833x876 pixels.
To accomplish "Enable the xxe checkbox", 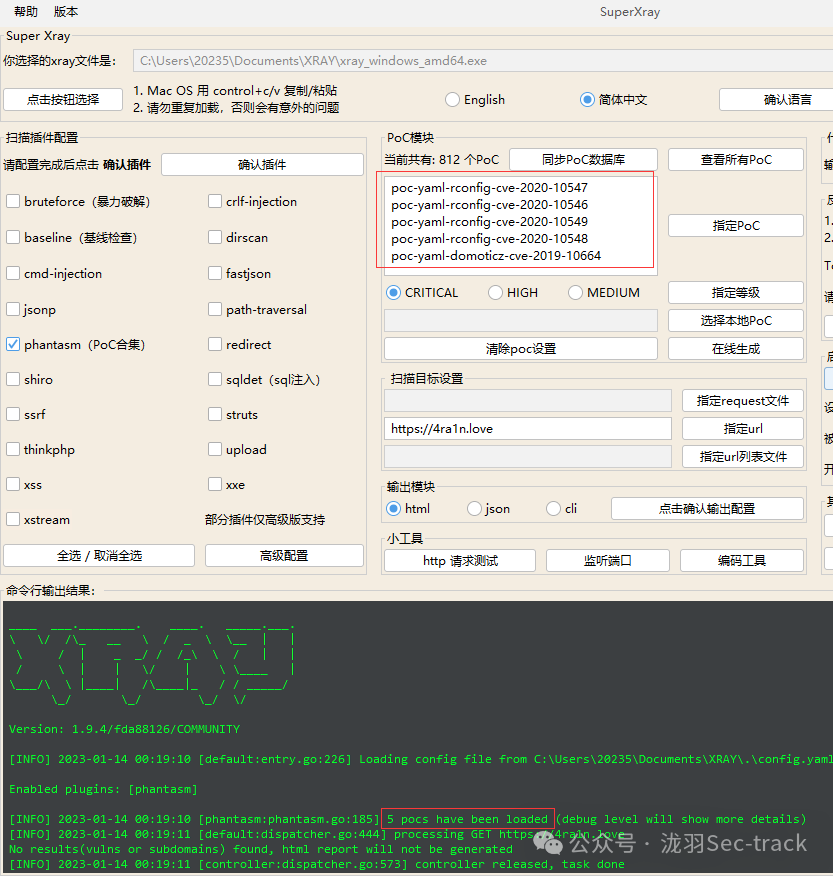I will coord(215,484).
